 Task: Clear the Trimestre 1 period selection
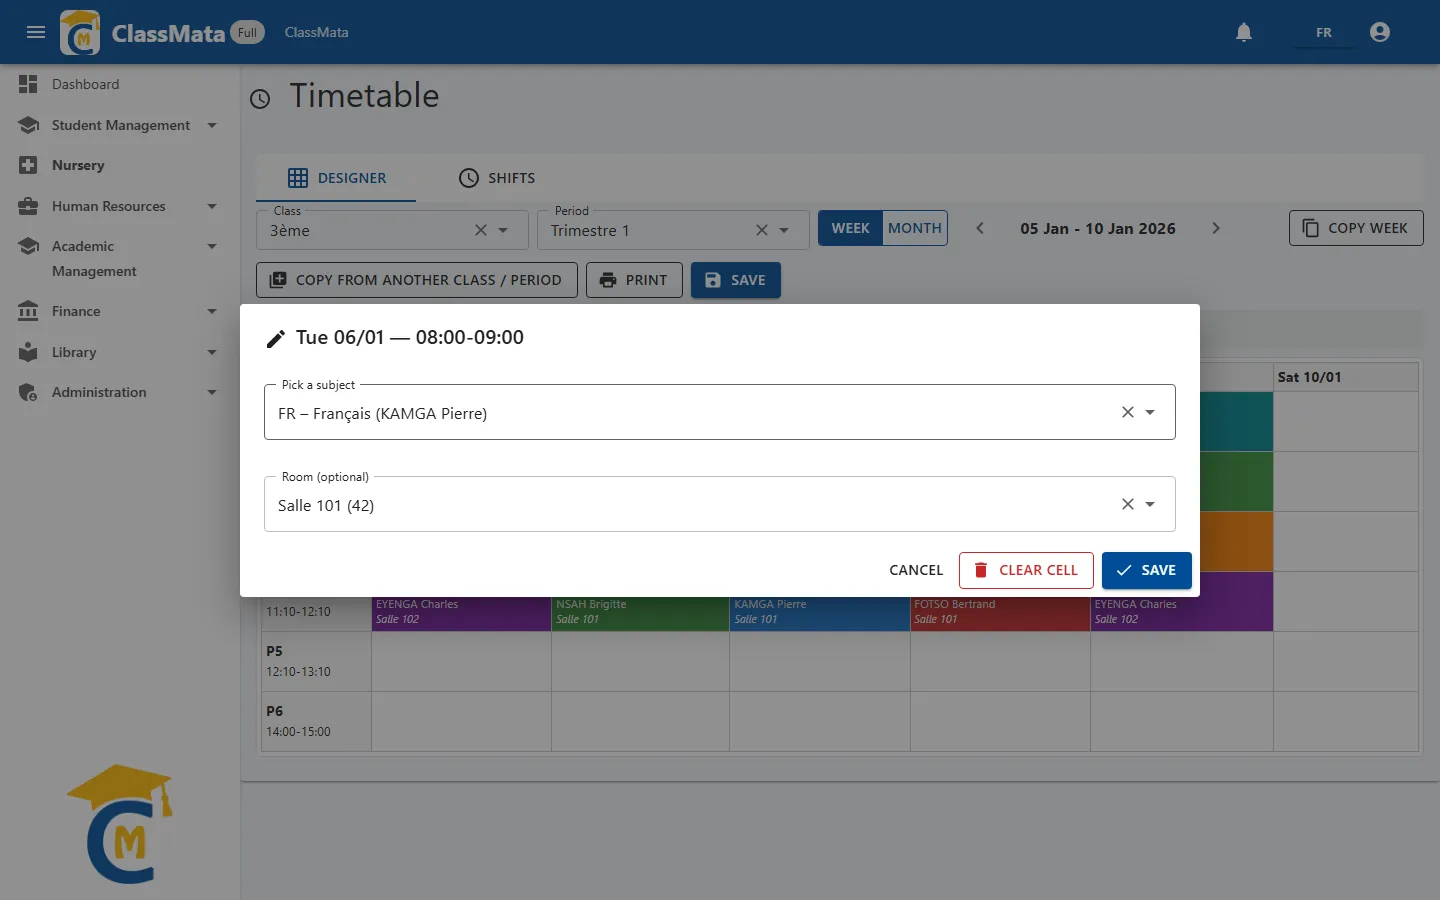pos(762,230)
